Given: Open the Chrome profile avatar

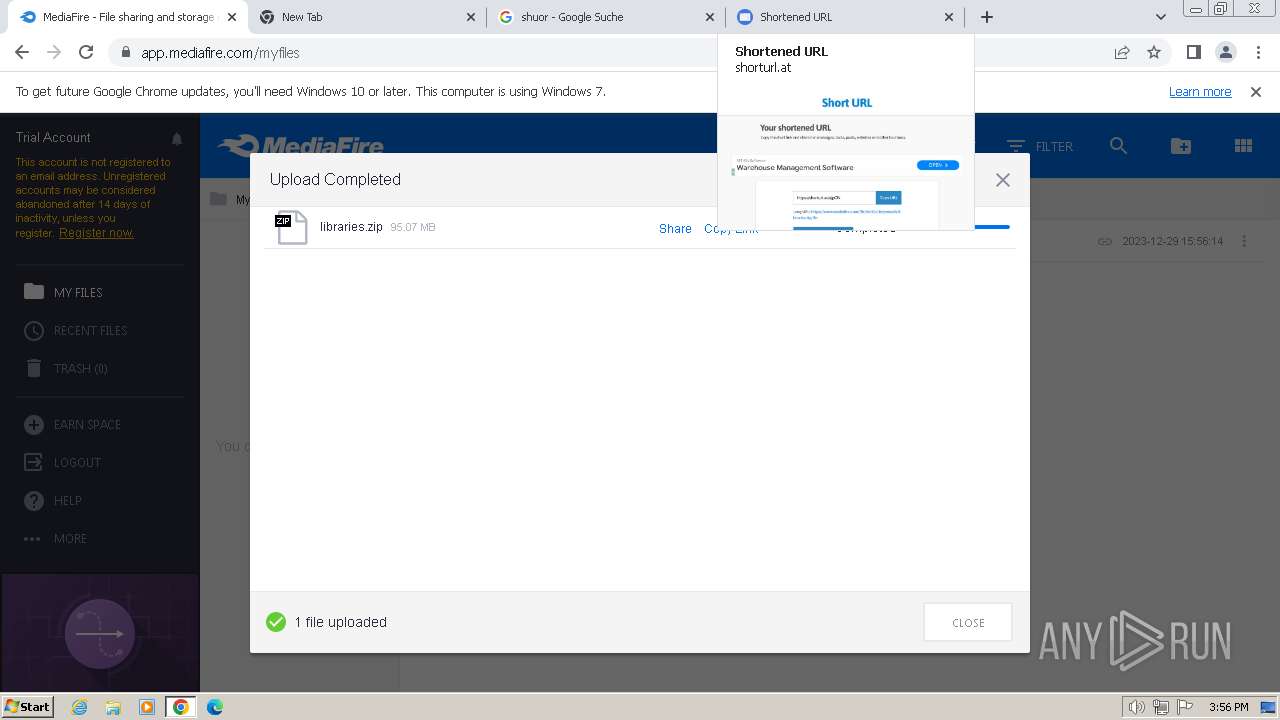Looking at the screenshot, I should point(1225,52).
